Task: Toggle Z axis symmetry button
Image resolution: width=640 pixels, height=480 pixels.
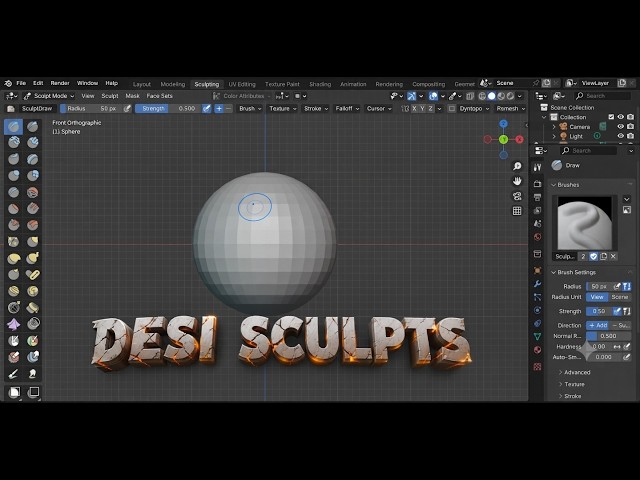Action: (x=430, y=109)
